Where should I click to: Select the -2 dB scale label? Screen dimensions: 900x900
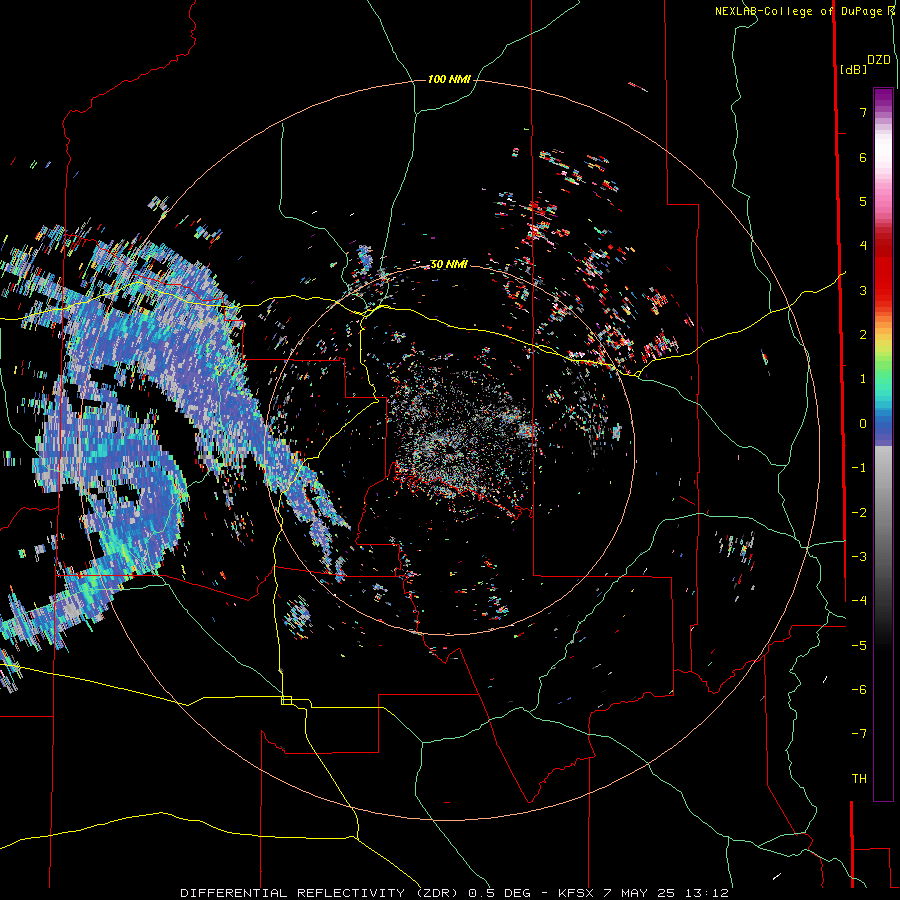tap(859, 513)
